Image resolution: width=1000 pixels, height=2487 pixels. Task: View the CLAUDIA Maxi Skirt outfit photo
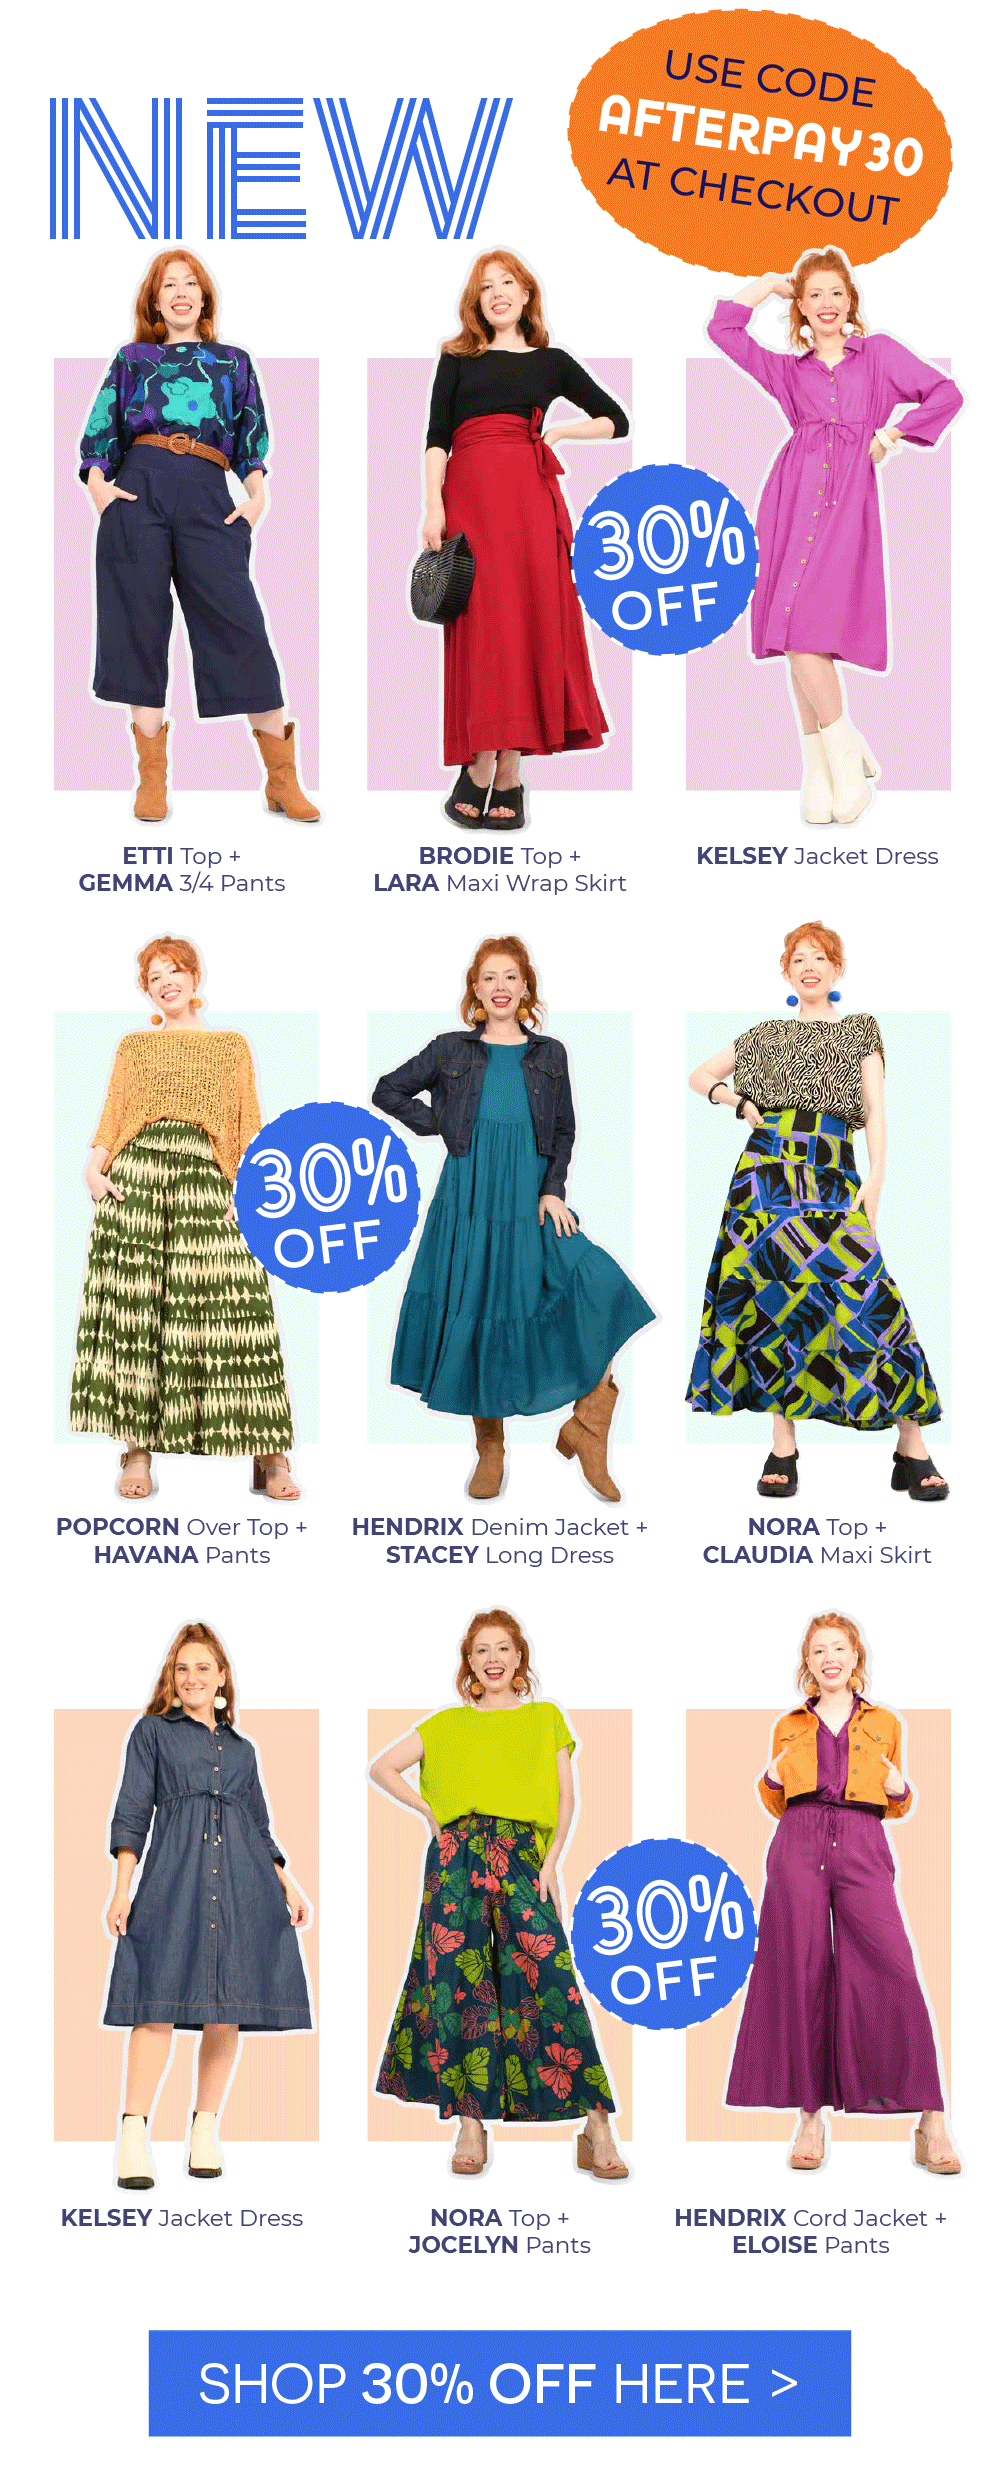818,1212
